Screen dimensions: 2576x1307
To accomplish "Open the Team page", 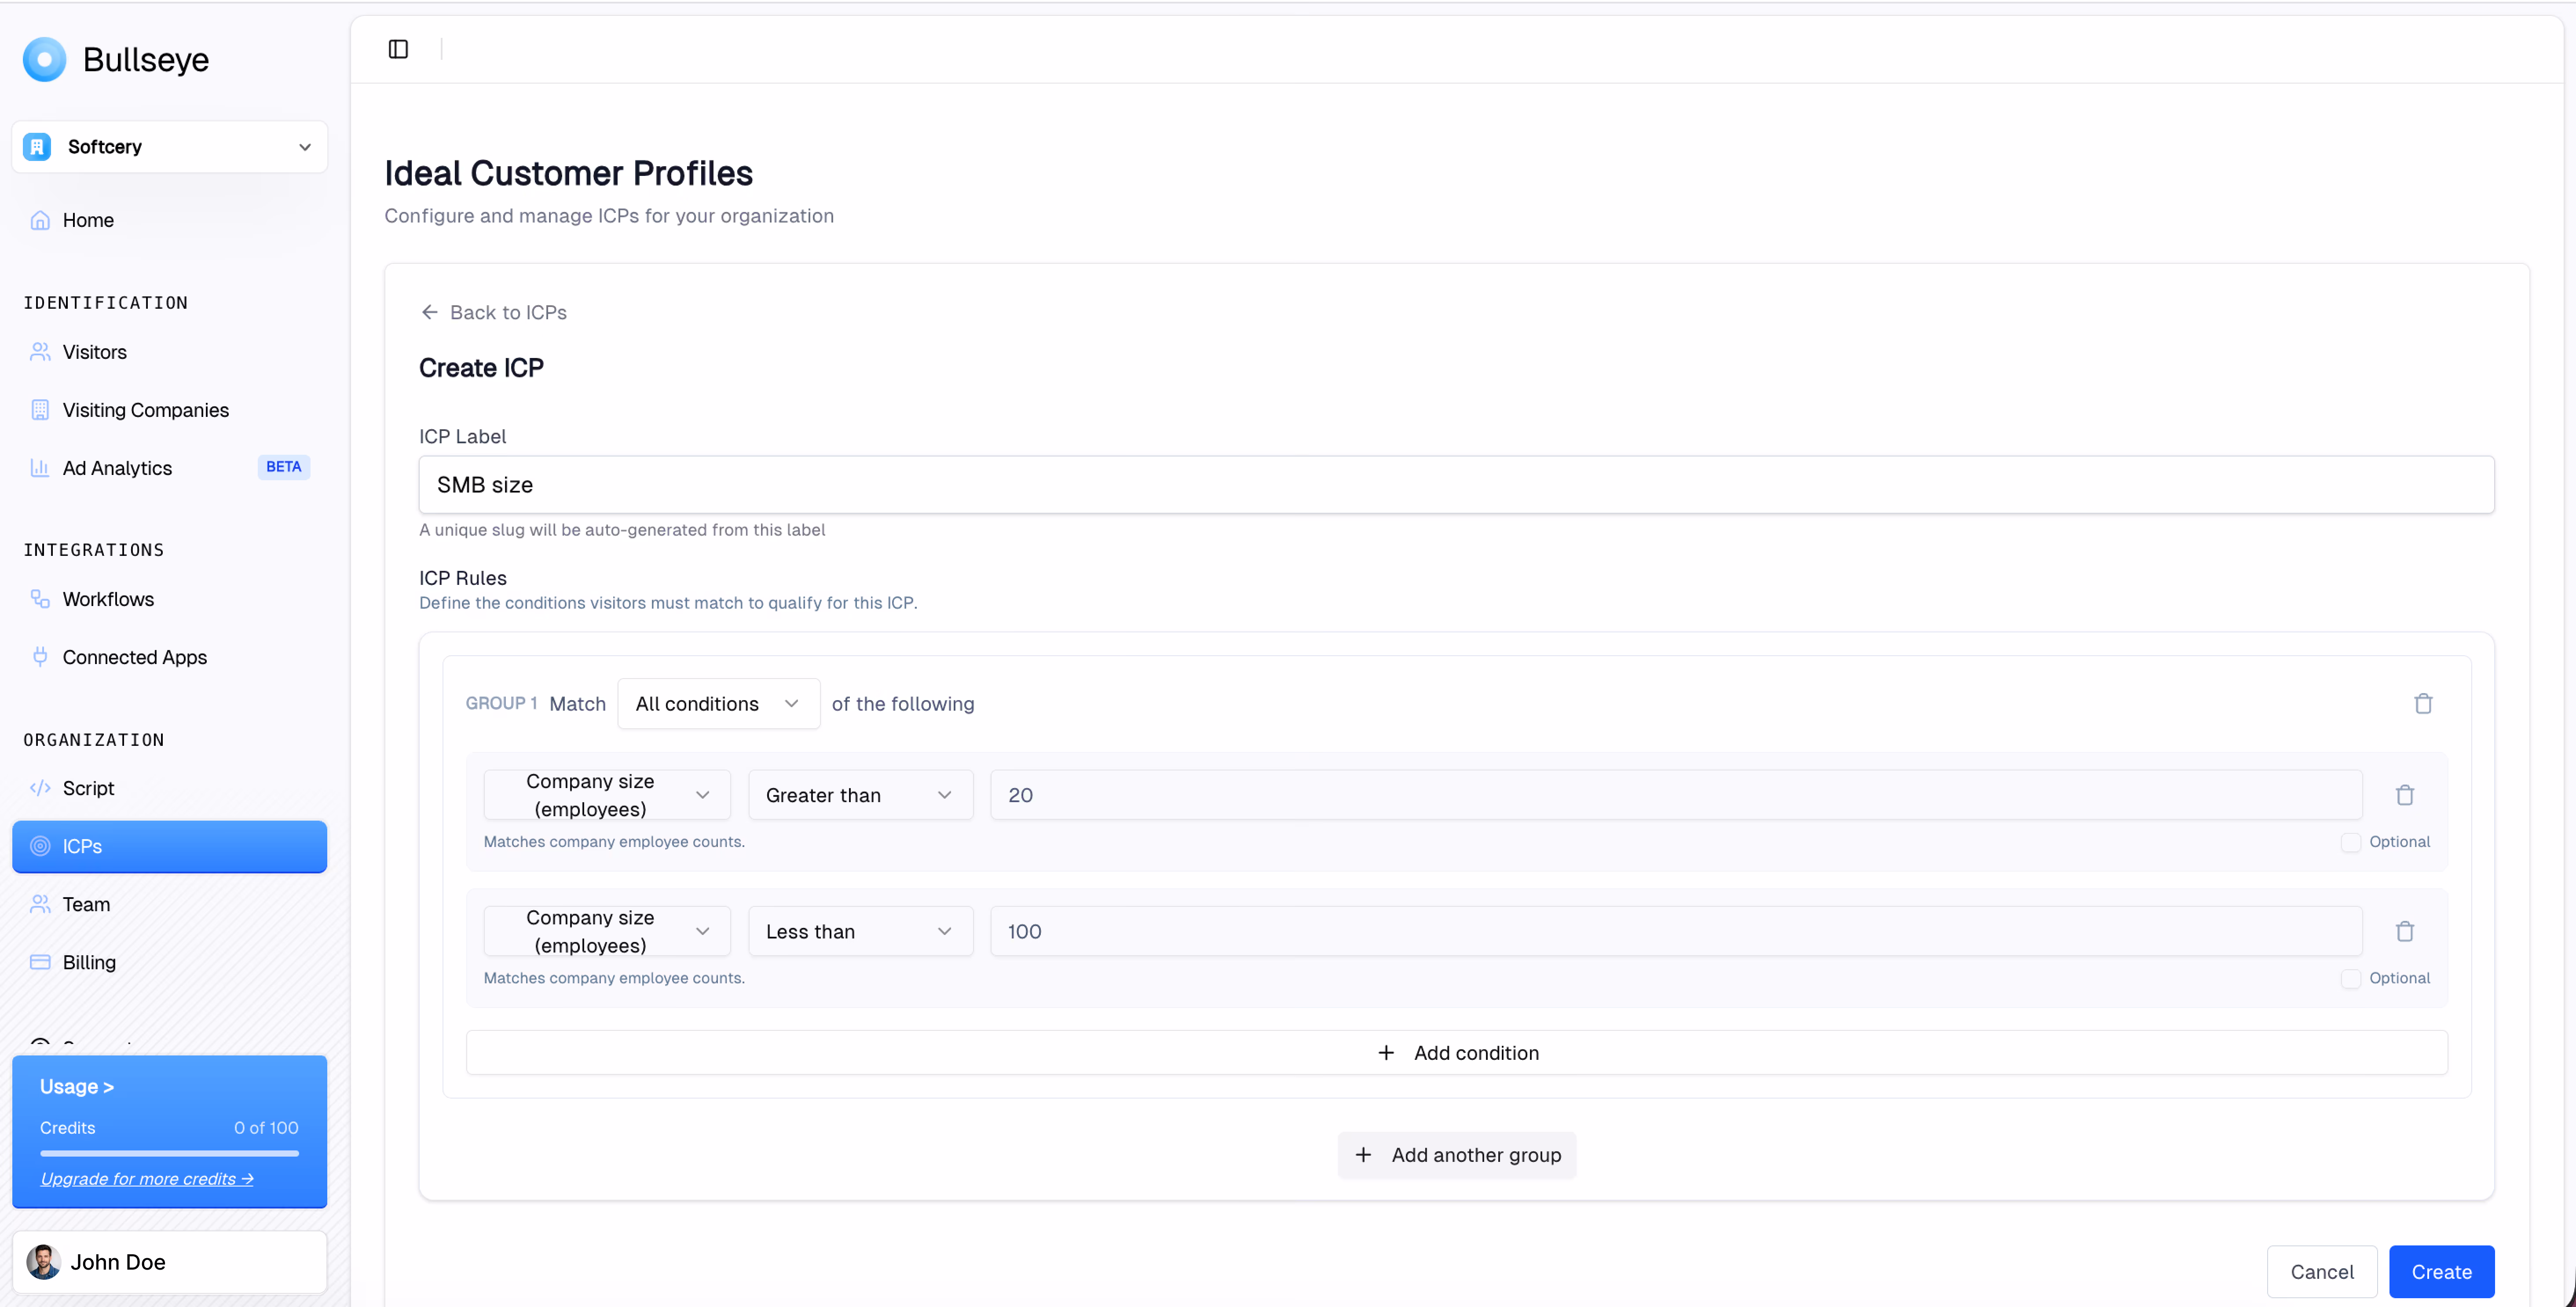I will 169,904.
